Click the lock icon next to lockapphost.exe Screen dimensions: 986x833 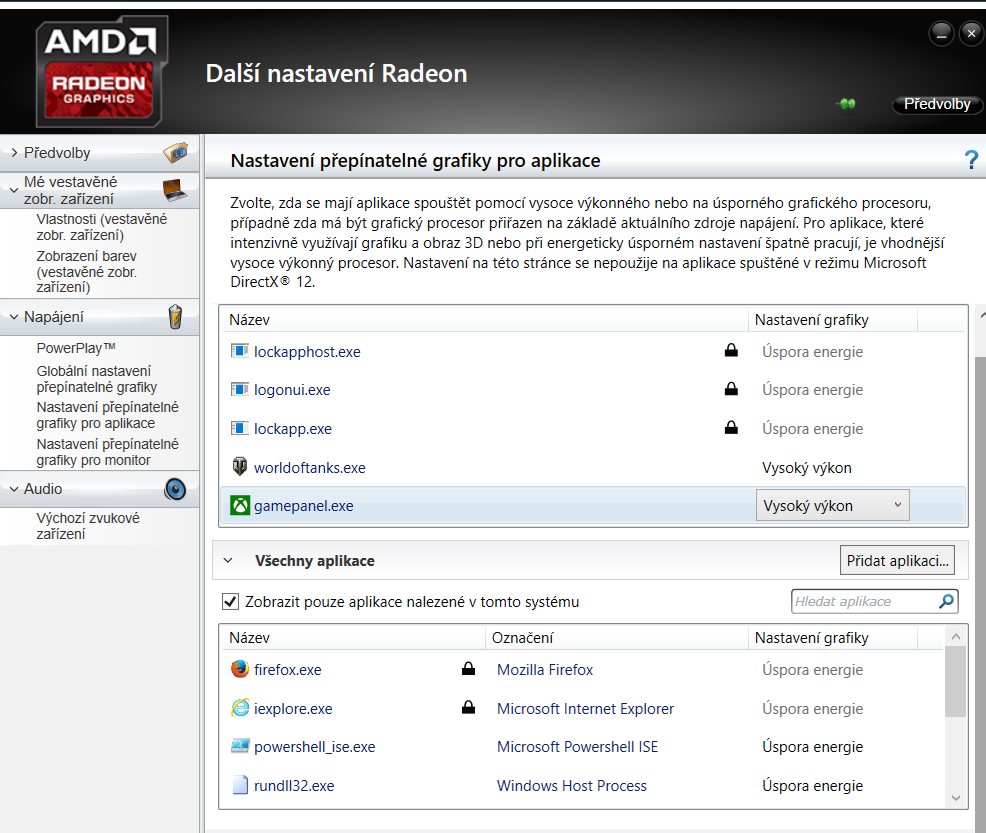tap(731, 351)
